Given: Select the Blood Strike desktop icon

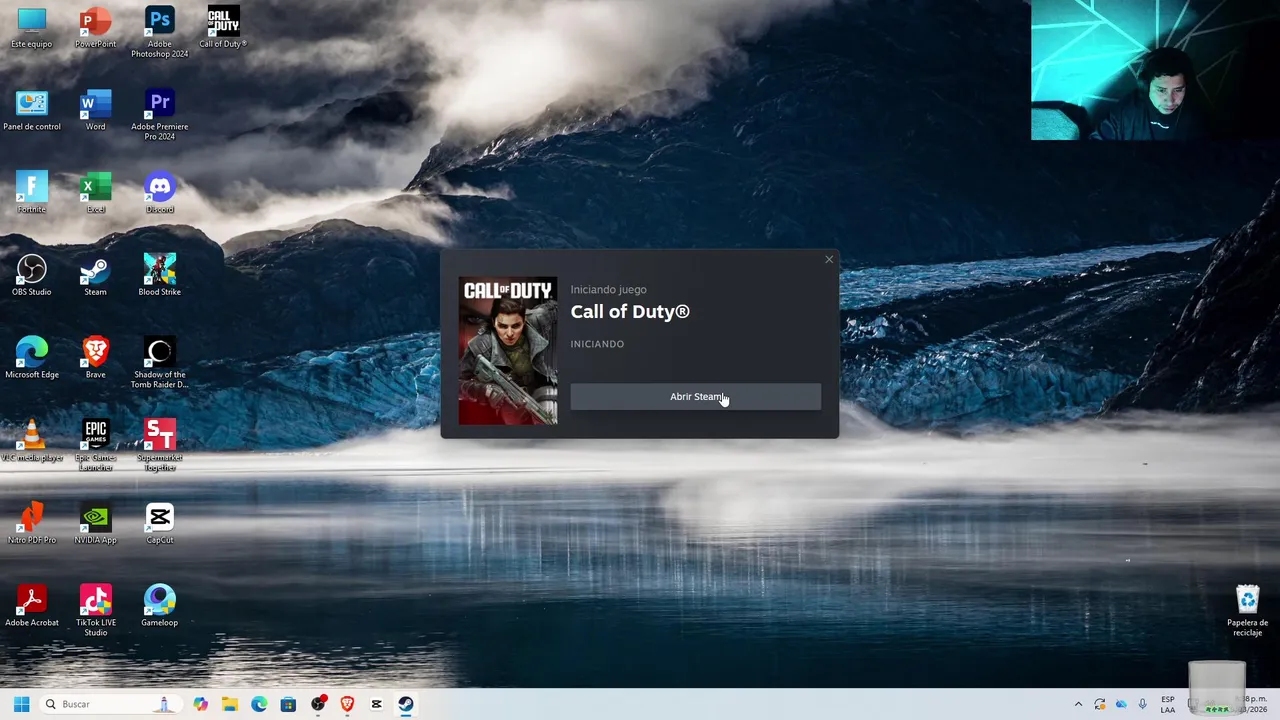Looking at the screenshot, I should [160, 276].
